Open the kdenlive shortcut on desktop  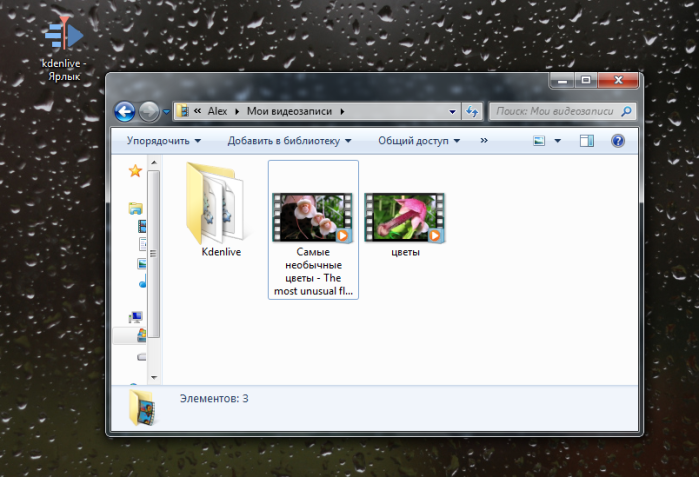[x=64, y=48]
